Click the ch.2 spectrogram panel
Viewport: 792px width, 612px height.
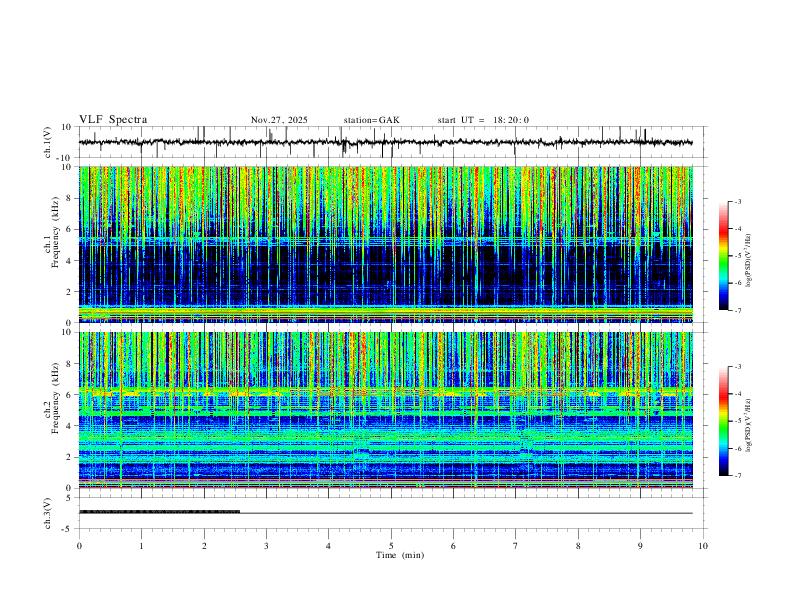point(386,410)
